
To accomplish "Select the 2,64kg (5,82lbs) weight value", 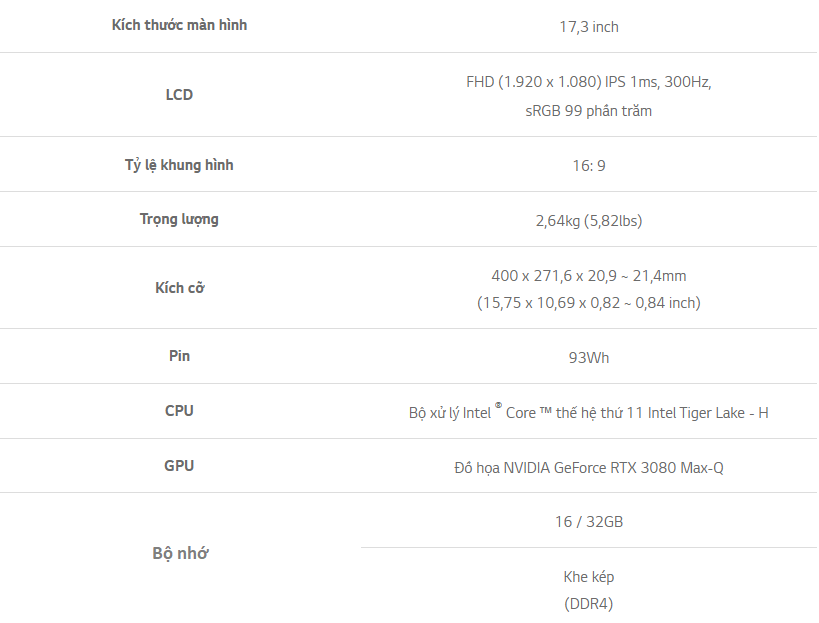I will coord(589,221).
